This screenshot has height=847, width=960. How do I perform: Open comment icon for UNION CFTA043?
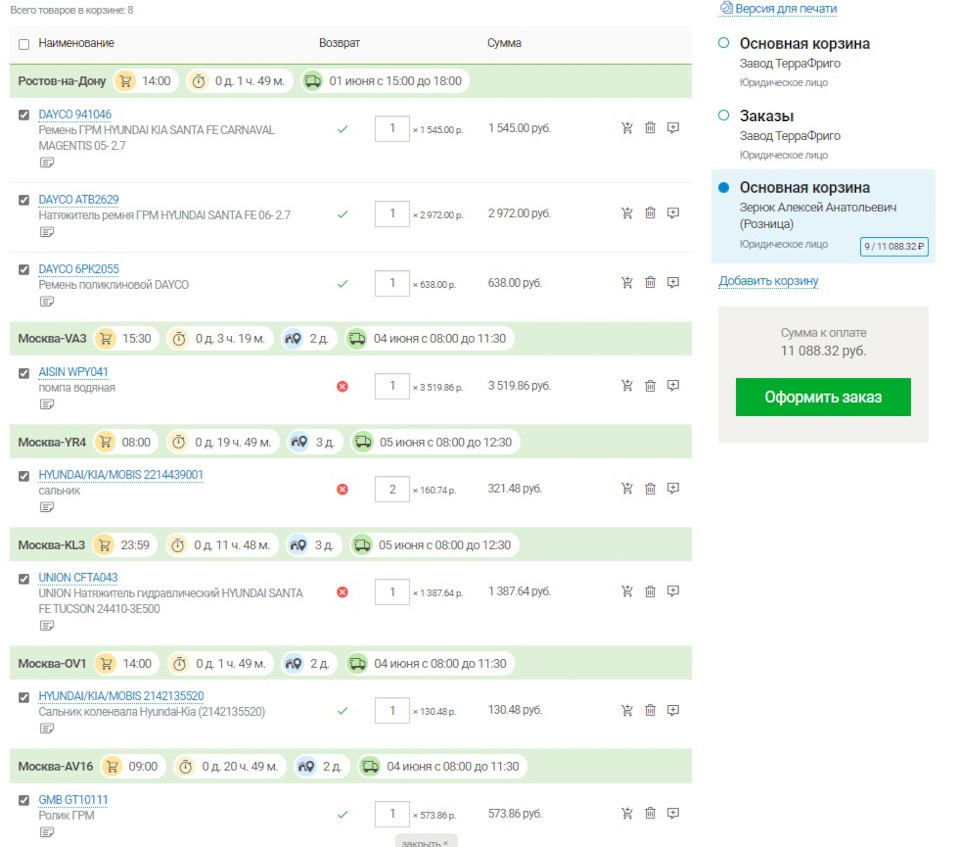coord(673,592)
